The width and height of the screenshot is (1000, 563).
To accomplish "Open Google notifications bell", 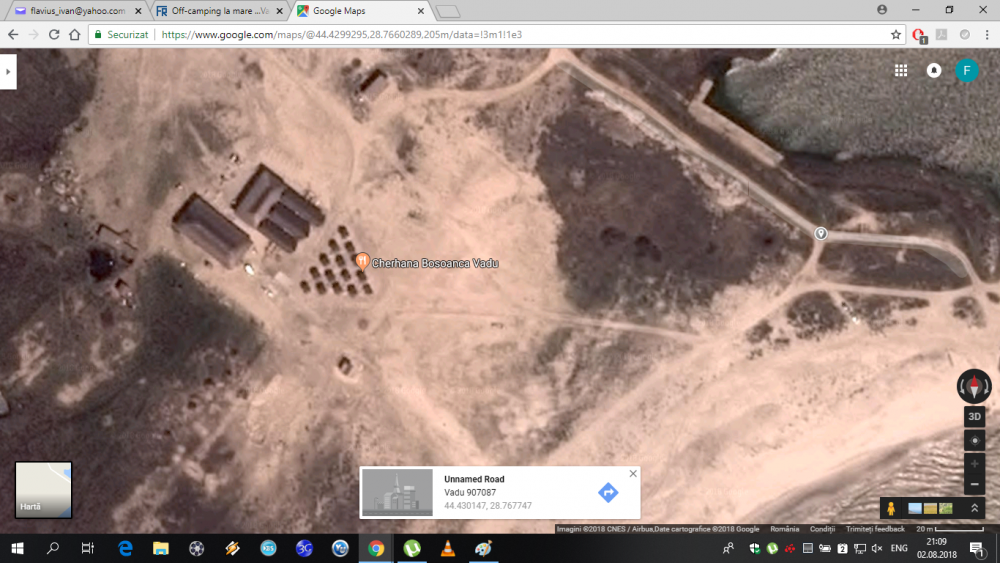I will tap(934, 71).
